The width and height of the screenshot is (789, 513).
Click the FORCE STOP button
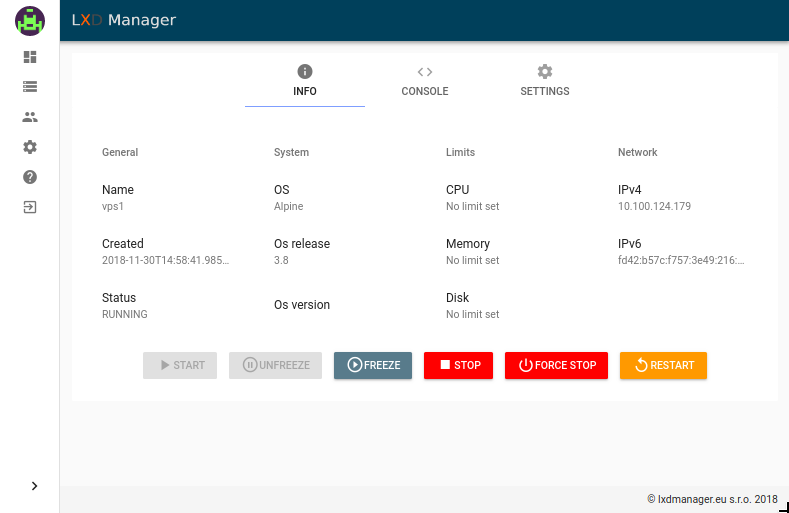(557, 365)
